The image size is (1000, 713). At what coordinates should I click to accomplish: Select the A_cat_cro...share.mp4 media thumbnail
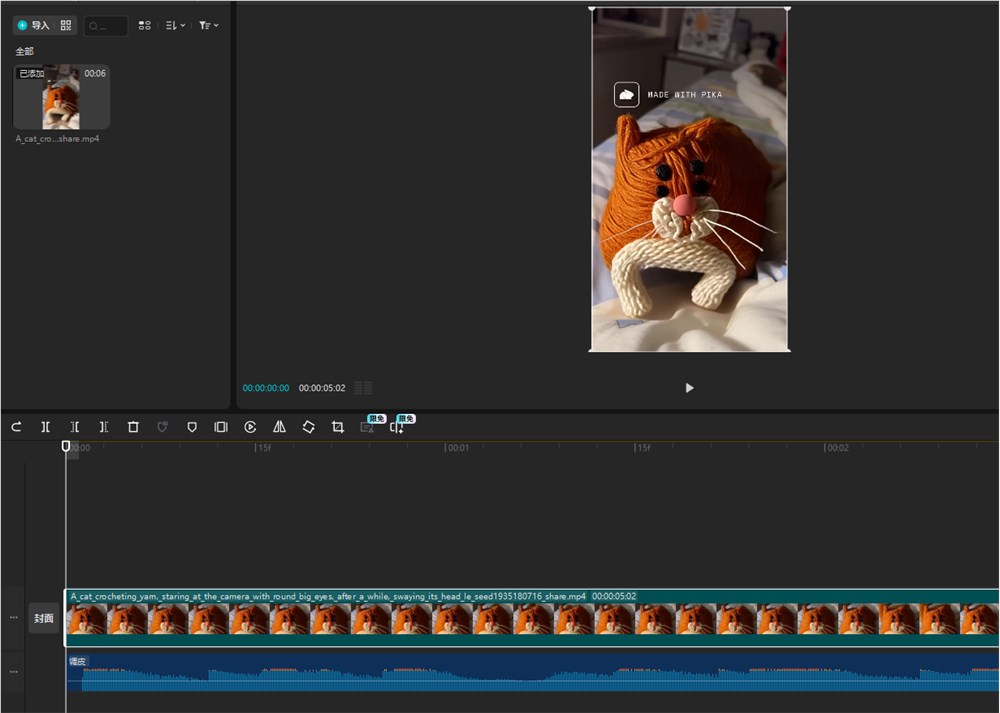point(61,97)
